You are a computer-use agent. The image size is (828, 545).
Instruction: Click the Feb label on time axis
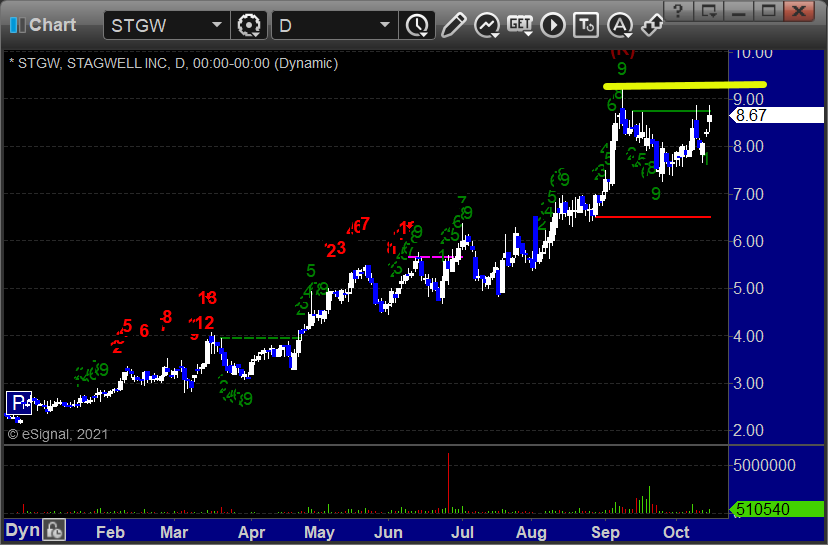(x=110, y=532)
